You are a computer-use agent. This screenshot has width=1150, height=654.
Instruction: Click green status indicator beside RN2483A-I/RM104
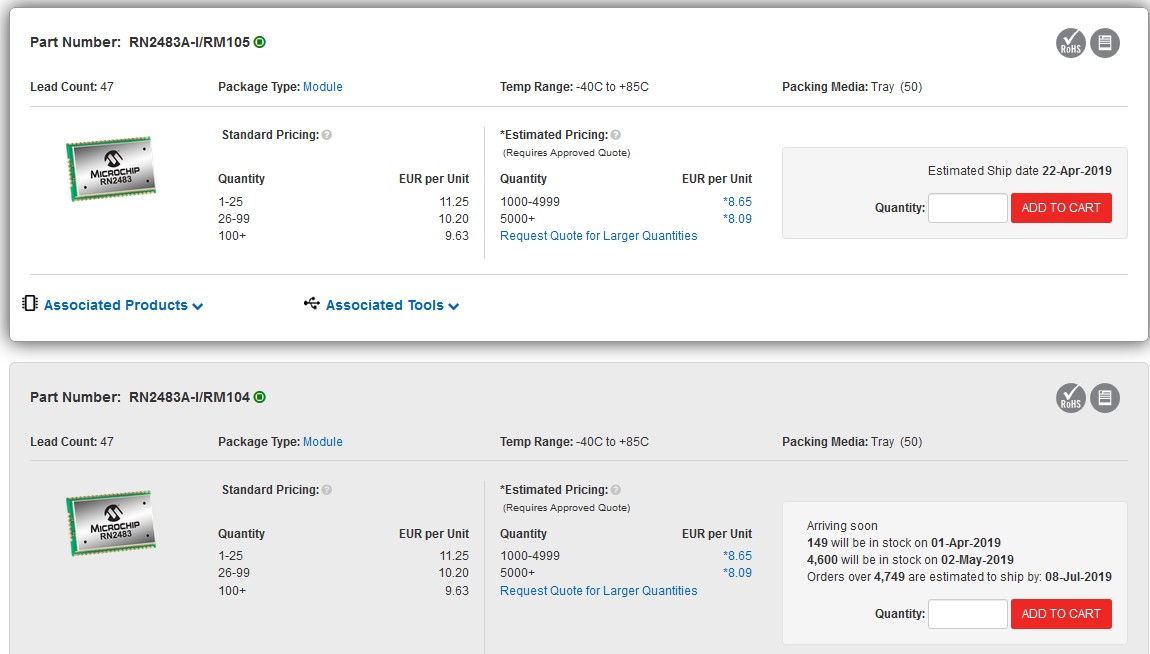tap(260, 397)
